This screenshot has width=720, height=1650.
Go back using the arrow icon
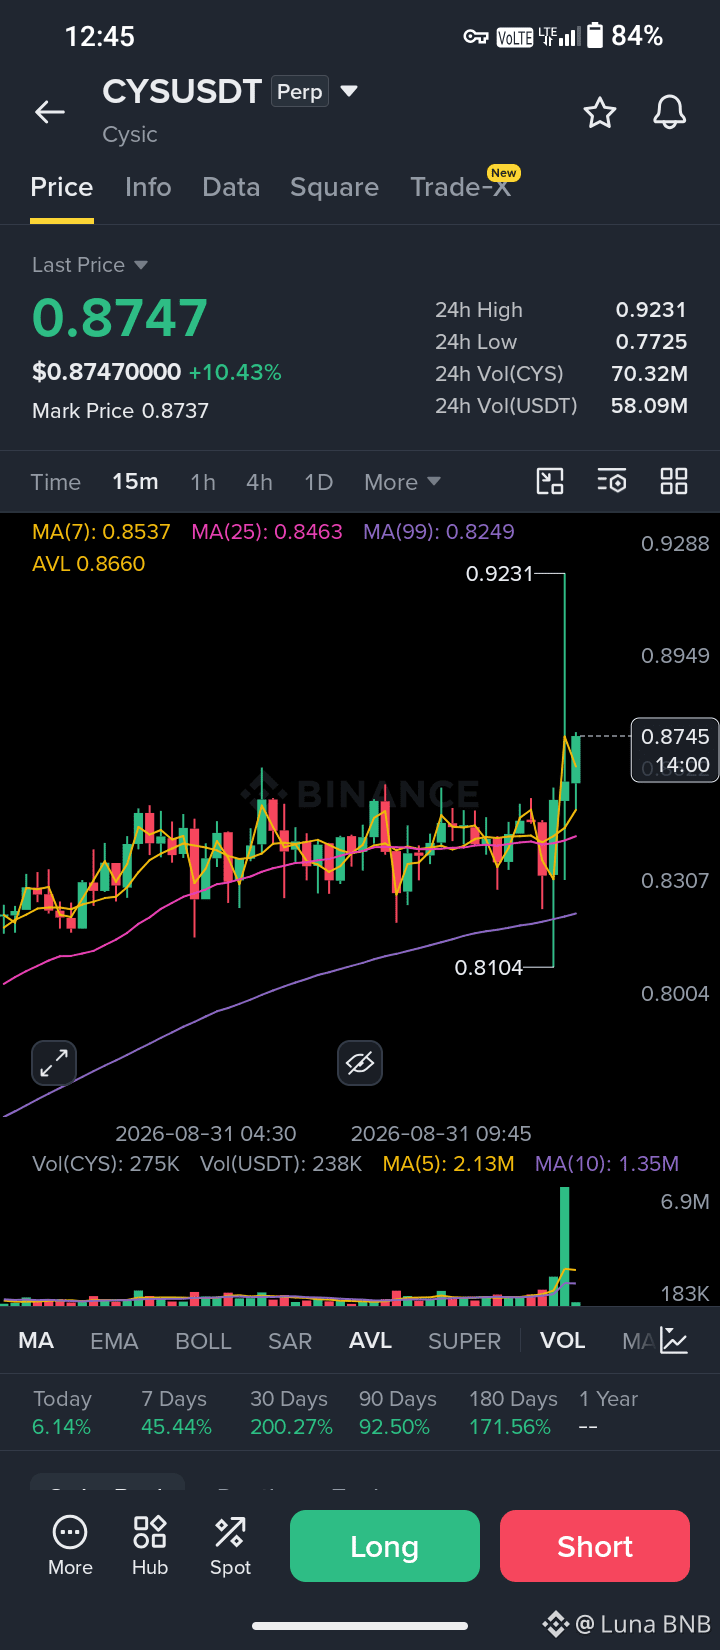(50, 113)
